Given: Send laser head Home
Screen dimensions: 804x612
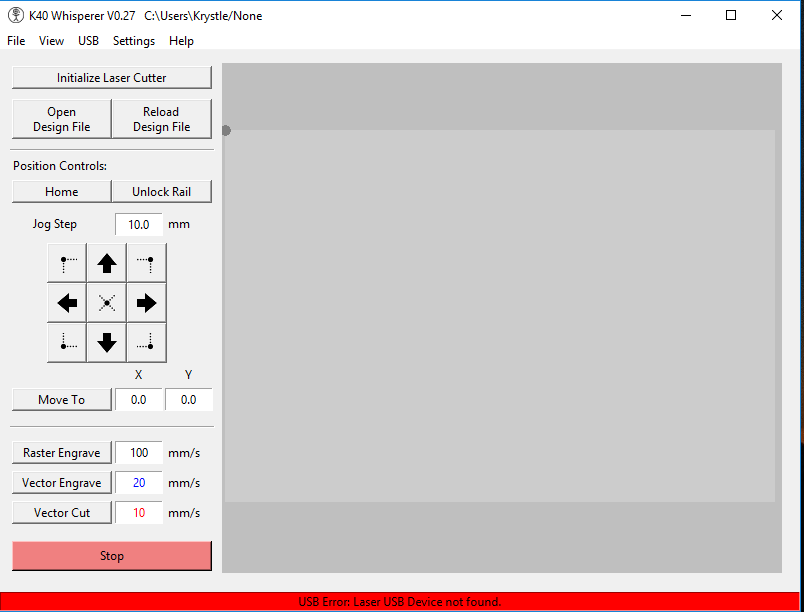Looking at the screenshot, I should [x=62, y=192].
